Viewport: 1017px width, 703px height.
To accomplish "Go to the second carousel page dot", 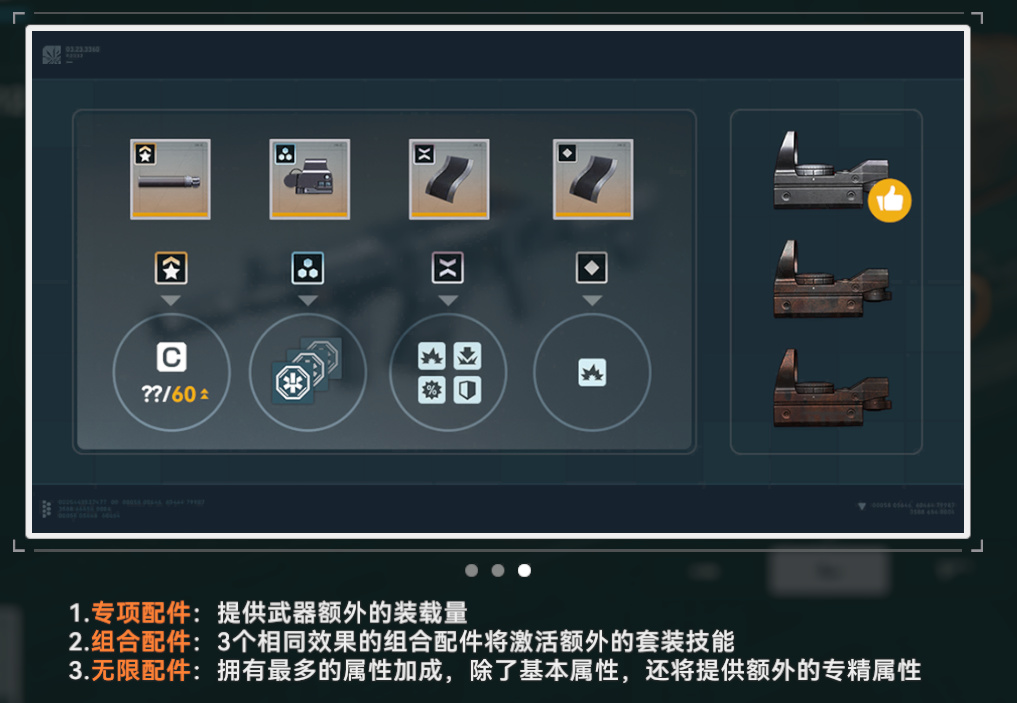I will (x=498, y=570).
